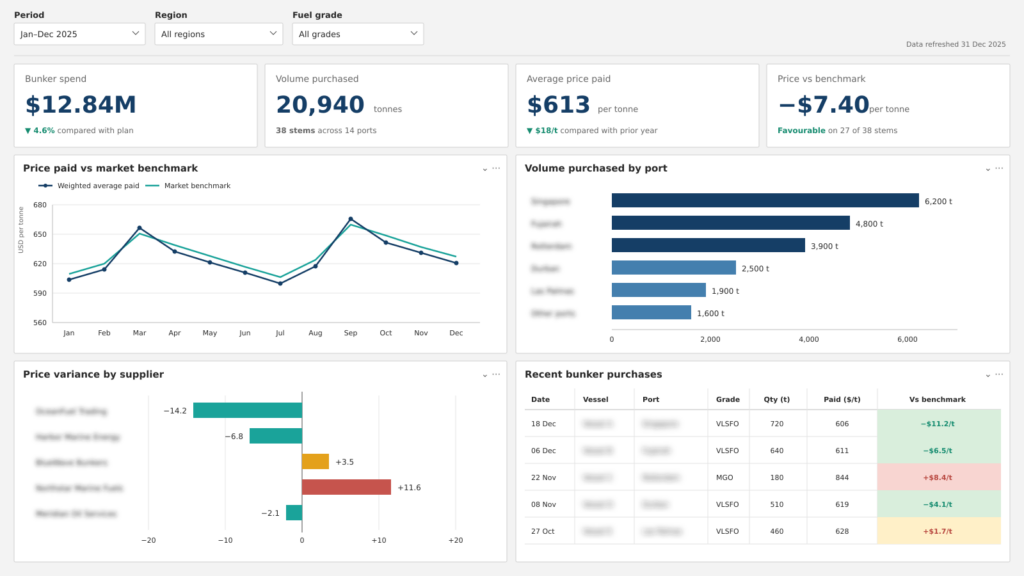Open more options for Recent bunker purchases
Screen dimensions: 1024x576
coord(999,375)
